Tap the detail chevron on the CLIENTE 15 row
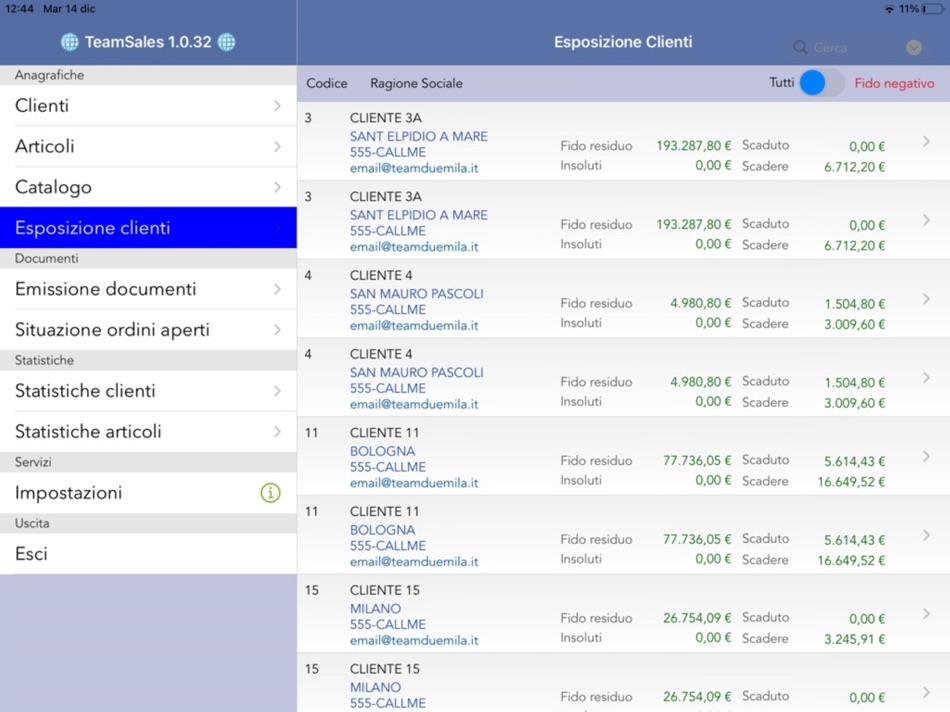Image resolution: width=950 pixels, height=712 pixels. point(925,615)
